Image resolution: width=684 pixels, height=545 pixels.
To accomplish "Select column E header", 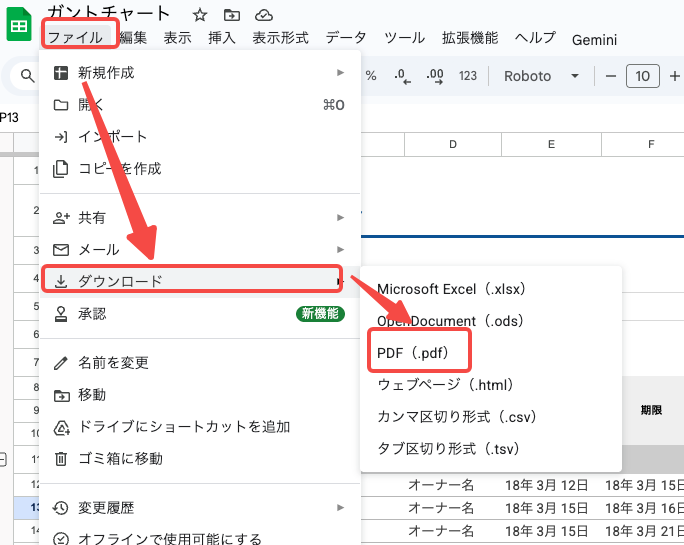I will point(551,144).
